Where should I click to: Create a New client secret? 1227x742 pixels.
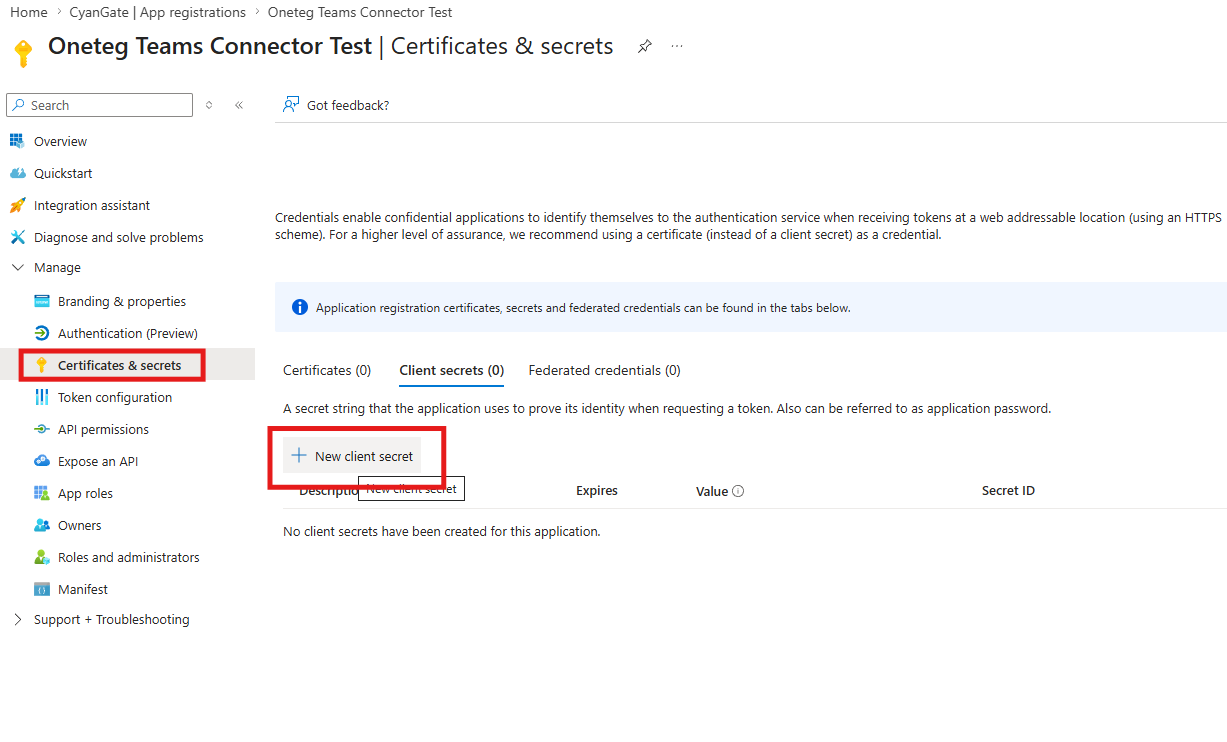point(352,456)
